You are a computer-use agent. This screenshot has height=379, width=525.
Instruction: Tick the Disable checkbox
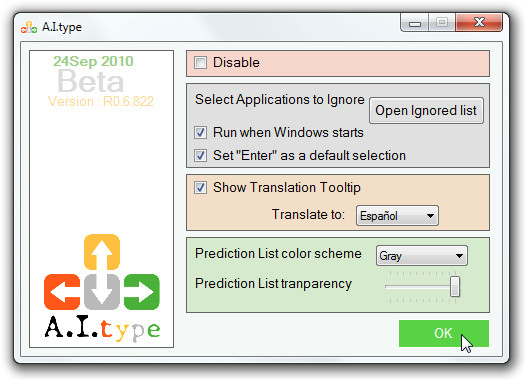[x=201, y=63]
